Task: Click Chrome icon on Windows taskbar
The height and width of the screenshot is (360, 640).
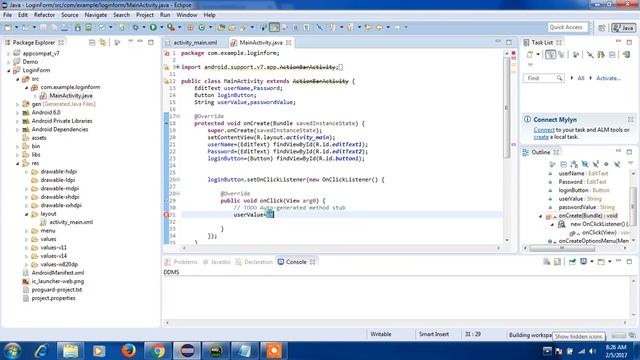Action: coord(158,351)
